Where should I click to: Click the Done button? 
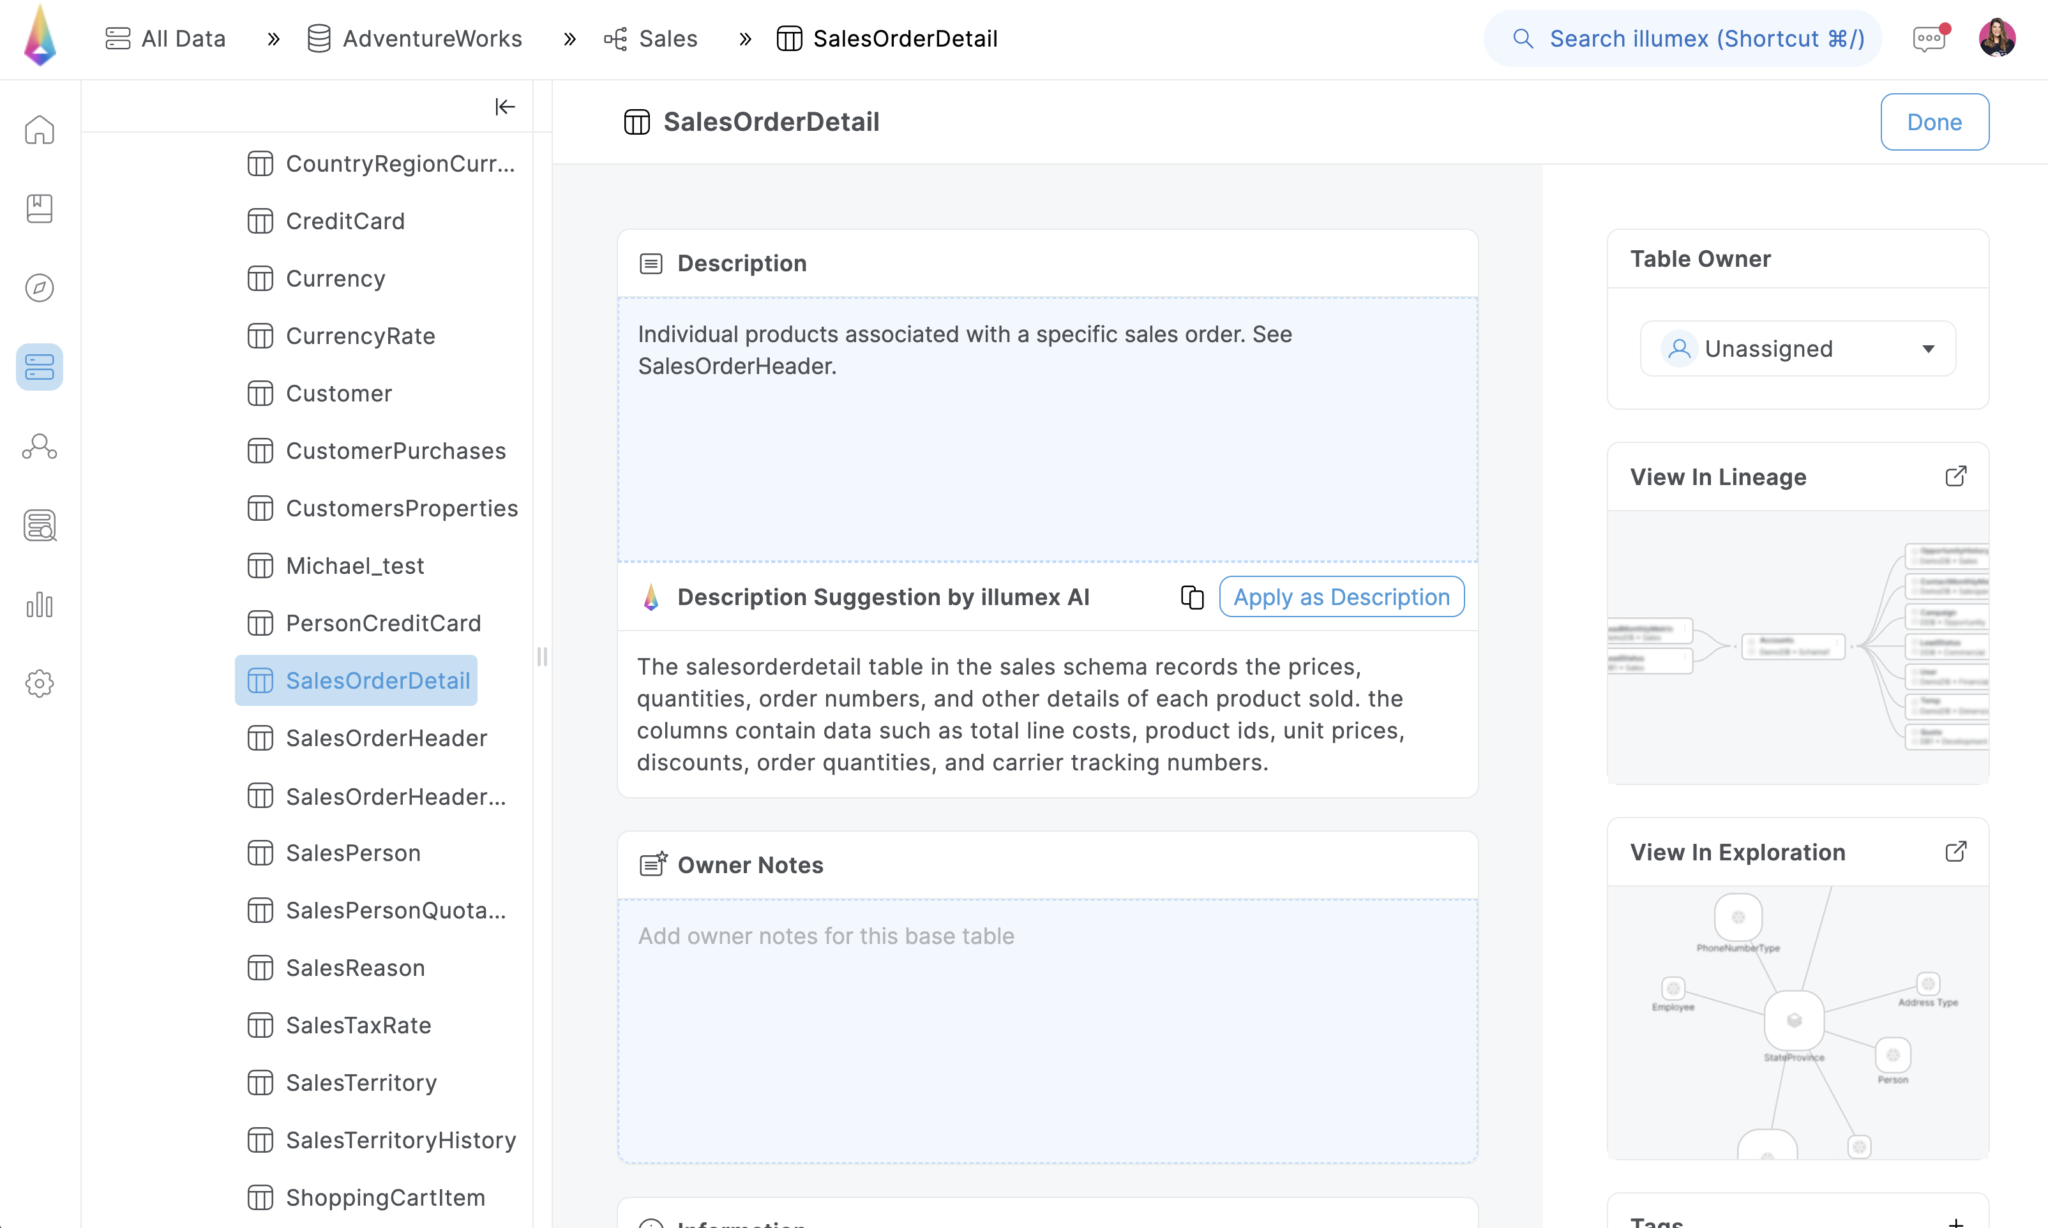[x=1933, y=121]
